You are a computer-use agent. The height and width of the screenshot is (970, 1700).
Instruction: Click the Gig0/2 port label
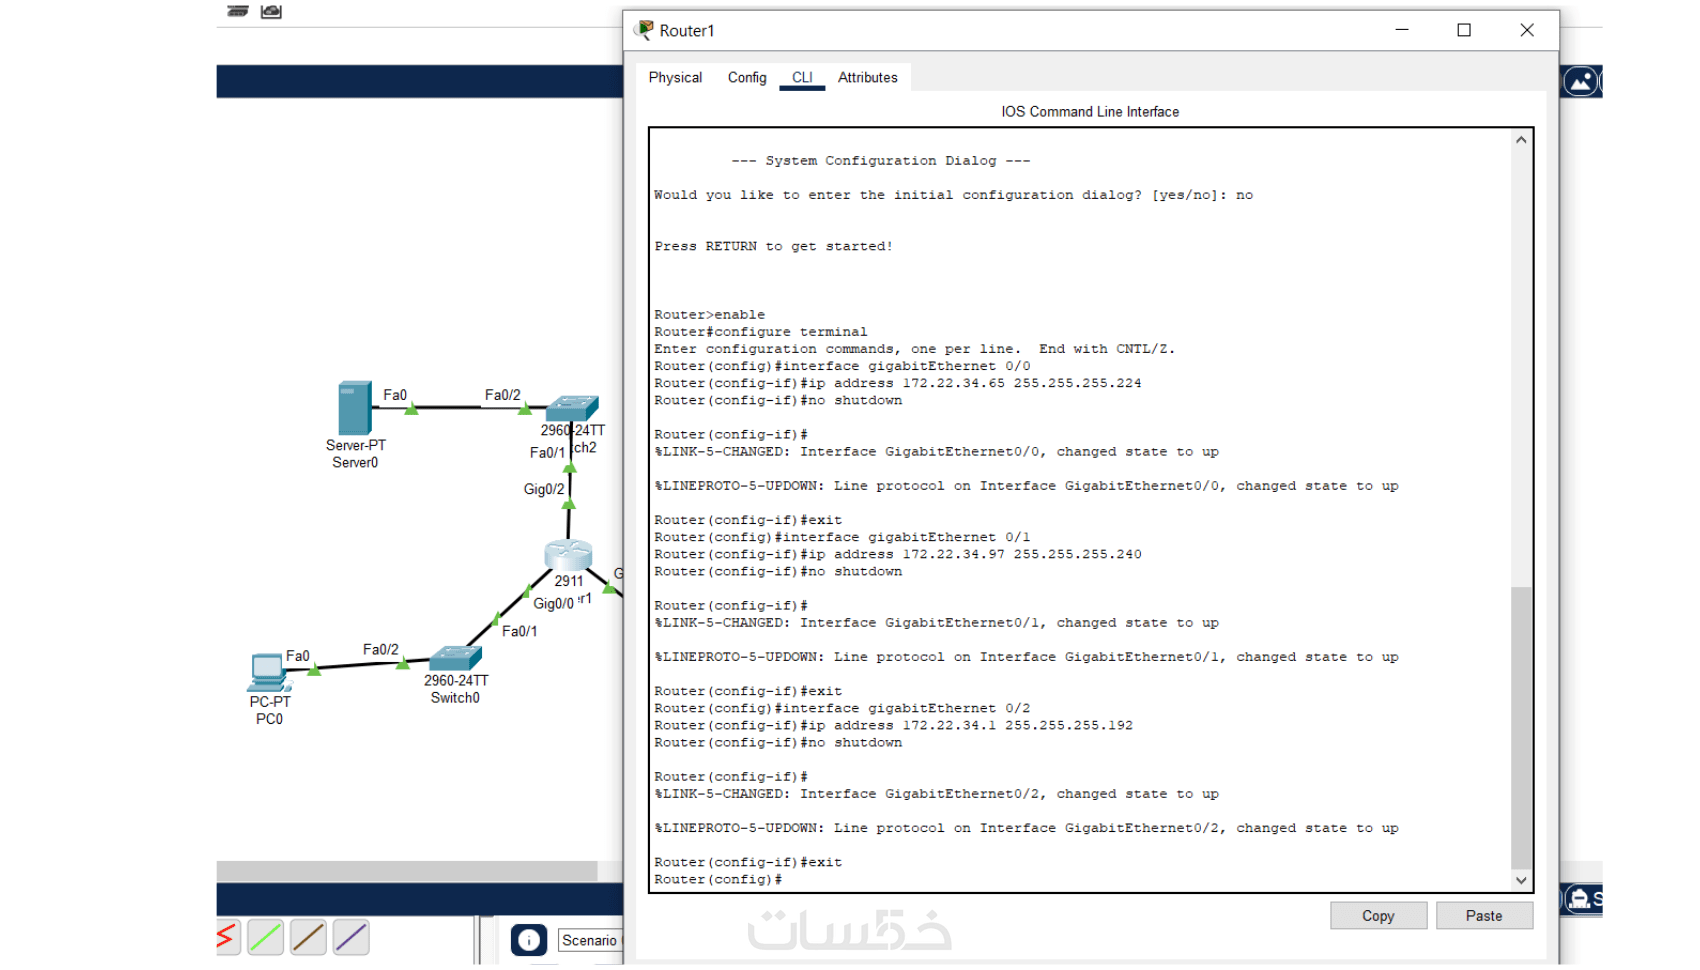tap(544, 489)
